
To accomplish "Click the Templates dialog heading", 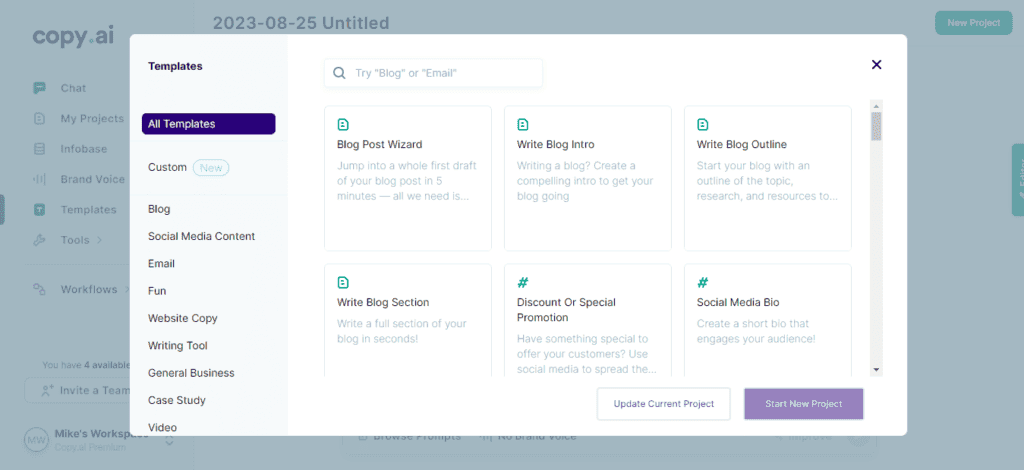I will (x=175, y=66).
